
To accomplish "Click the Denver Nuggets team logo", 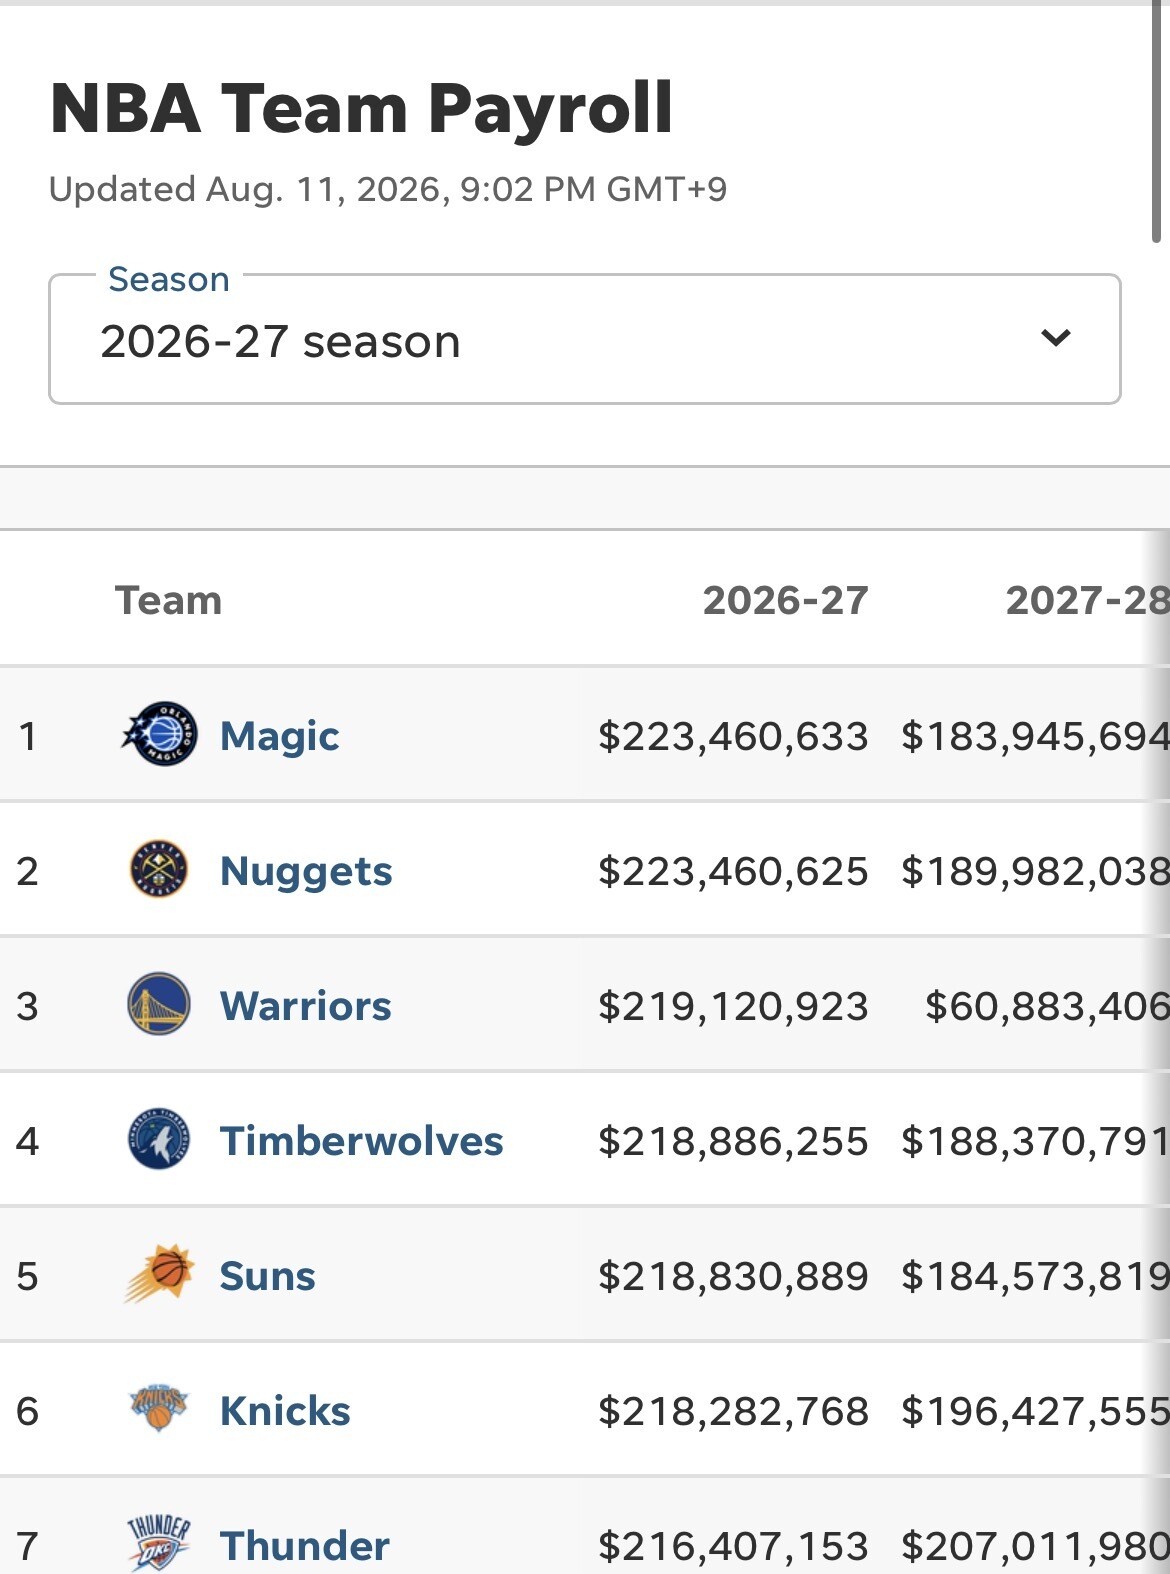I will click(159, 870).
